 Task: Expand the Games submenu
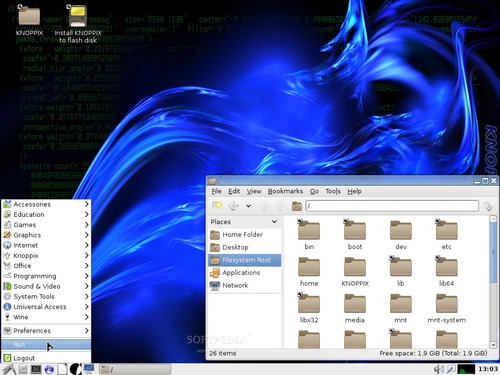[46, 225]
